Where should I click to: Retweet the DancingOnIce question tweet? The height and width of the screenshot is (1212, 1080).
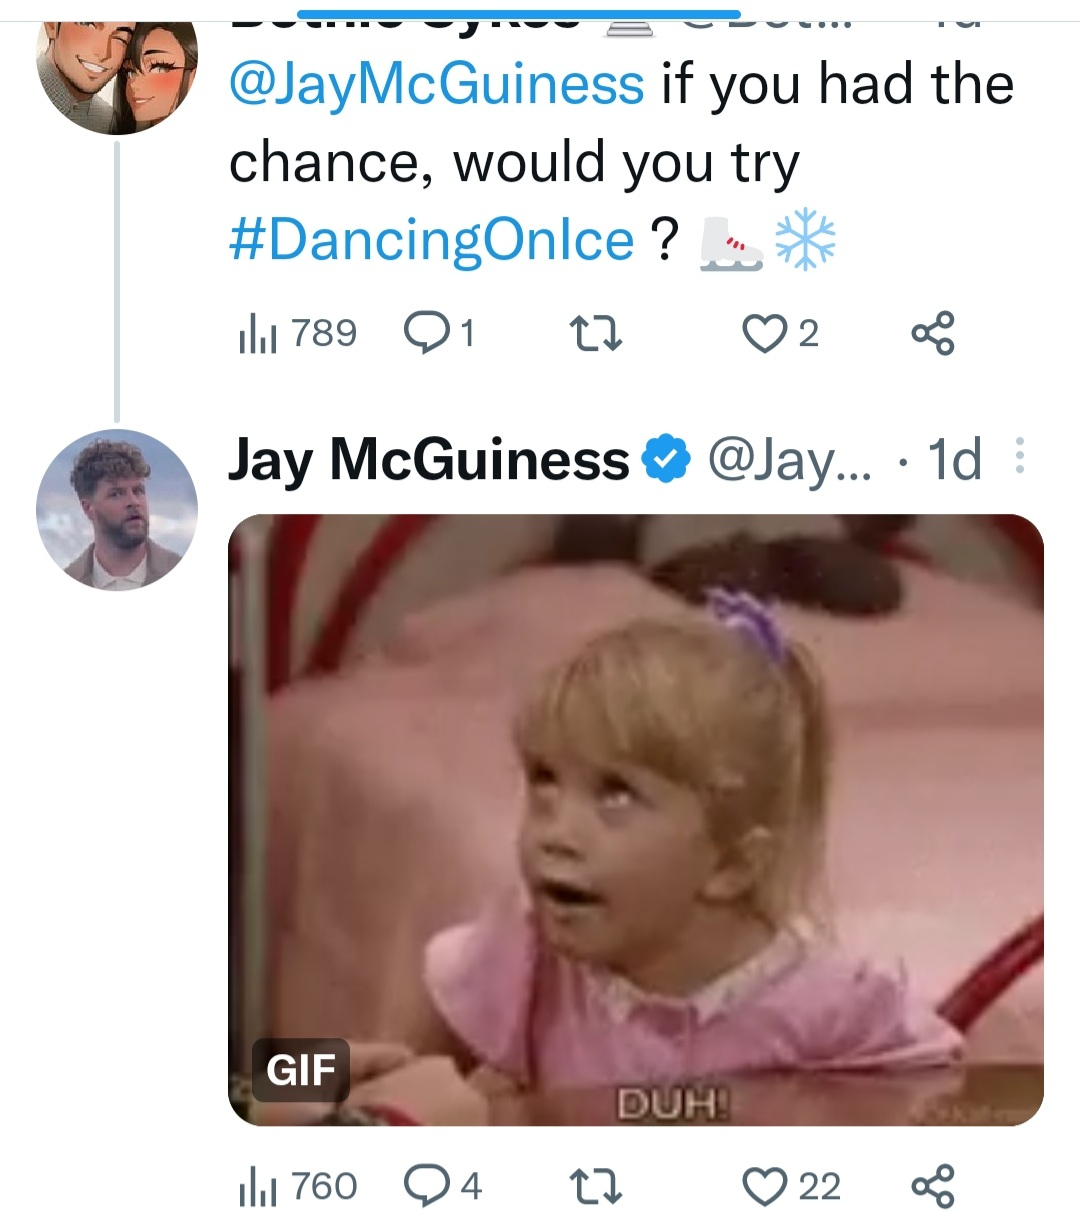(x=595, y=334)
